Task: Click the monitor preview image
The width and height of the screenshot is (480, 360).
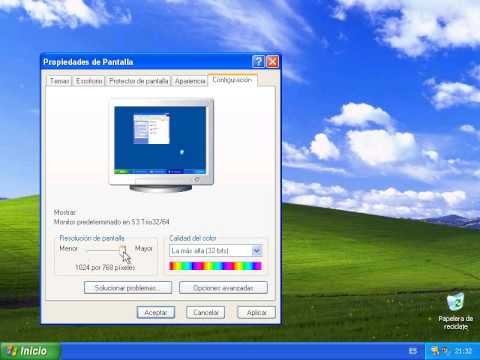Action: point(161,145)
